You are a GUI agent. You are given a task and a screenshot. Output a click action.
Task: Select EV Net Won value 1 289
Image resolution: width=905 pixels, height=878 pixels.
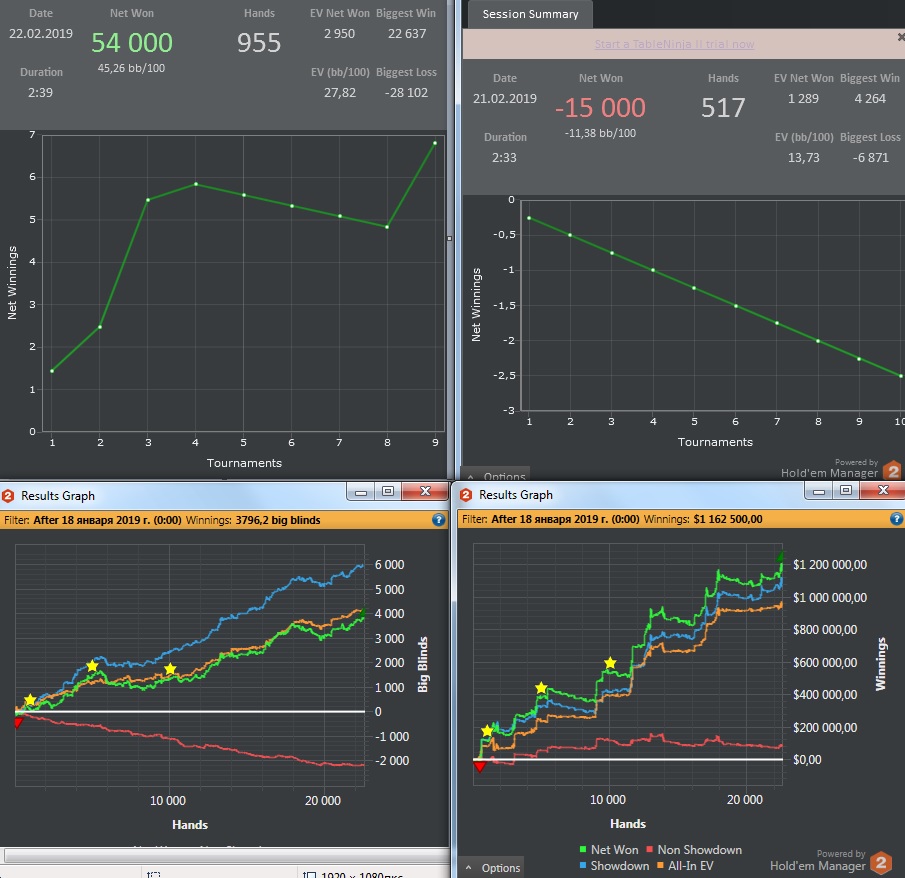[x=803, y=99]
